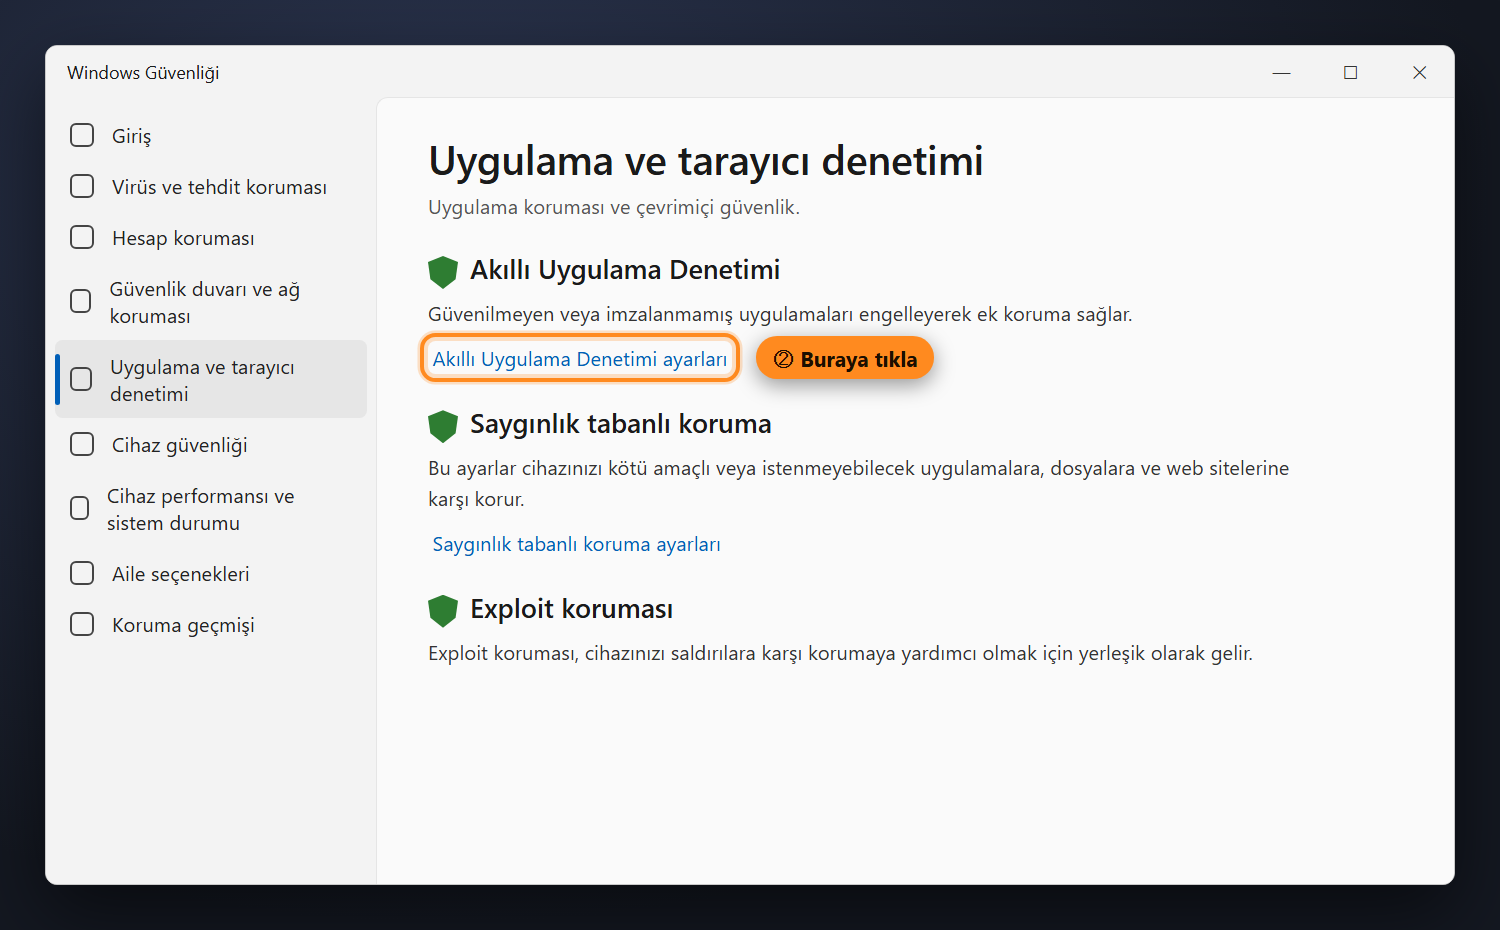This screenshot has height=930, width=1500.
Task: Open Saygınlık tabanlı koruma ayarları link
Action: click(576, 544)
